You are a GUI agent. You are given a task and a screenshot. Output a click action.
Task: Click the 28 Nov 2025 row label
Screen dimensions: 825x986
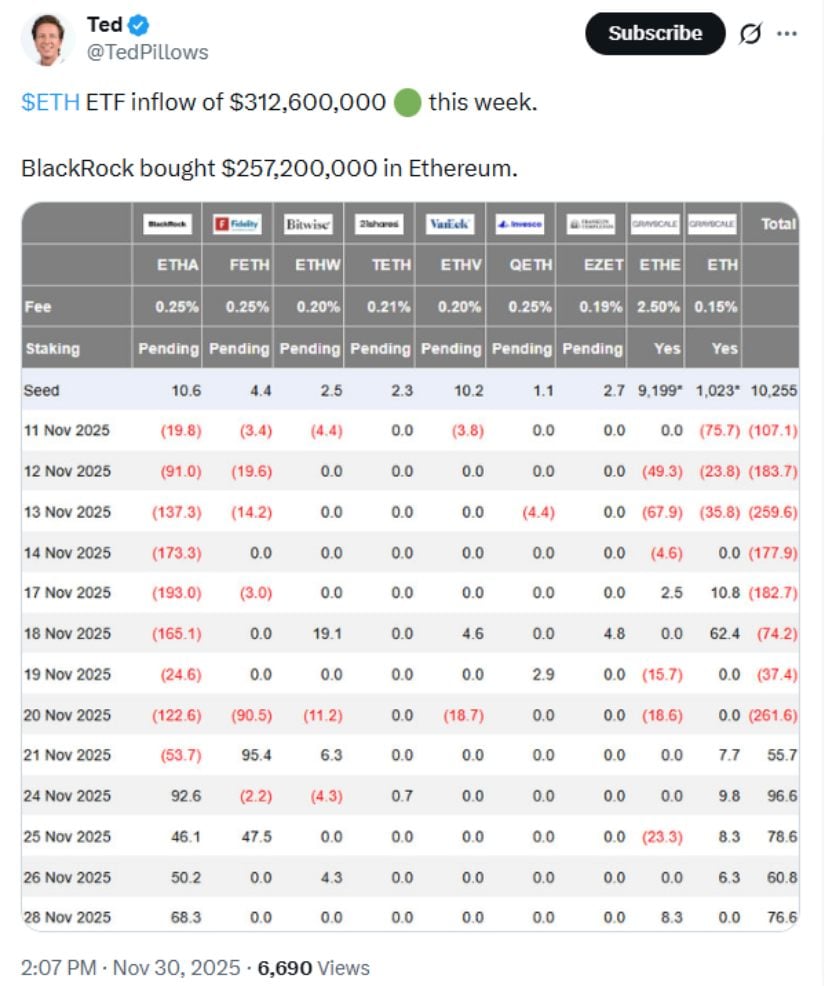click(x=67, y=916)
